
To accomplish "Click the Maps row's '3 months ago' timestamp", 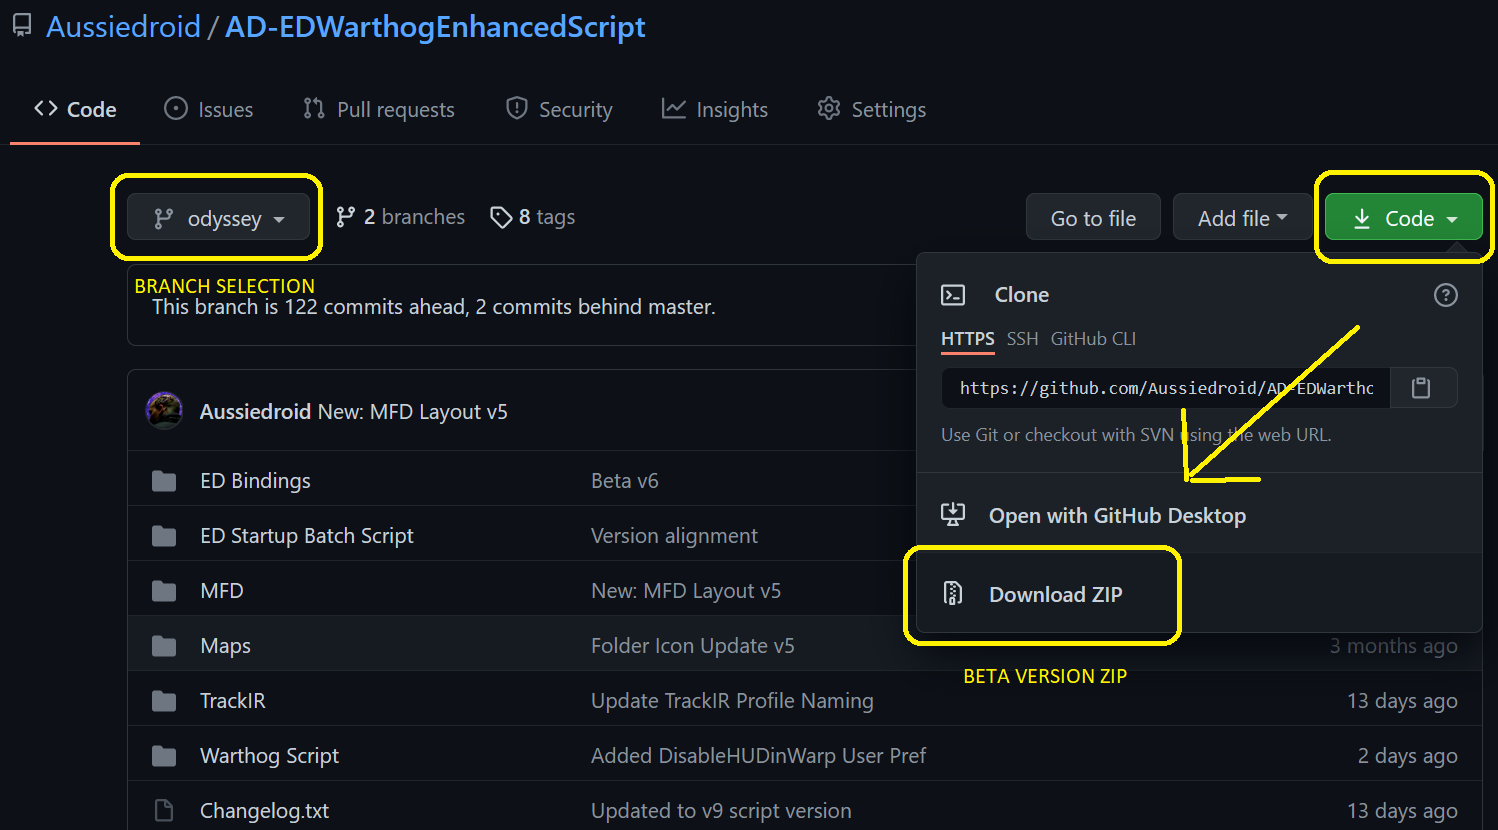I will 1393,646.
